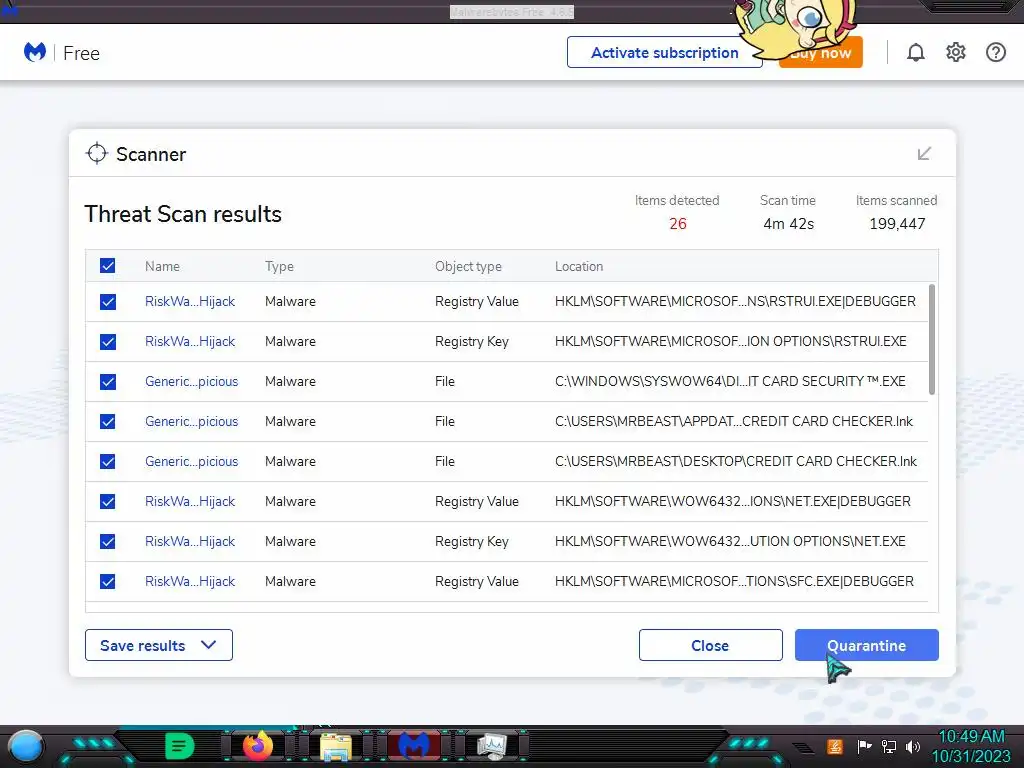Click the Malwarebytes logo in header
The height and width of the screenshot is (768, 1024).
[x=35, y=52]
